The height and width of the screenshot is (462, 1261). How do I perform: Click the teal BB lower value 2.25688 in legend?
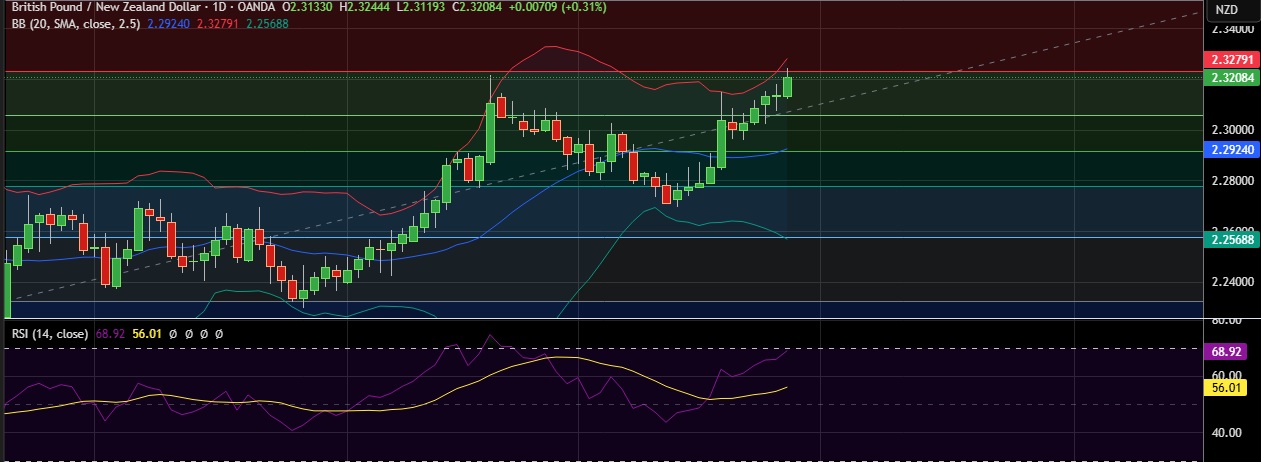(x=267, y=23)
